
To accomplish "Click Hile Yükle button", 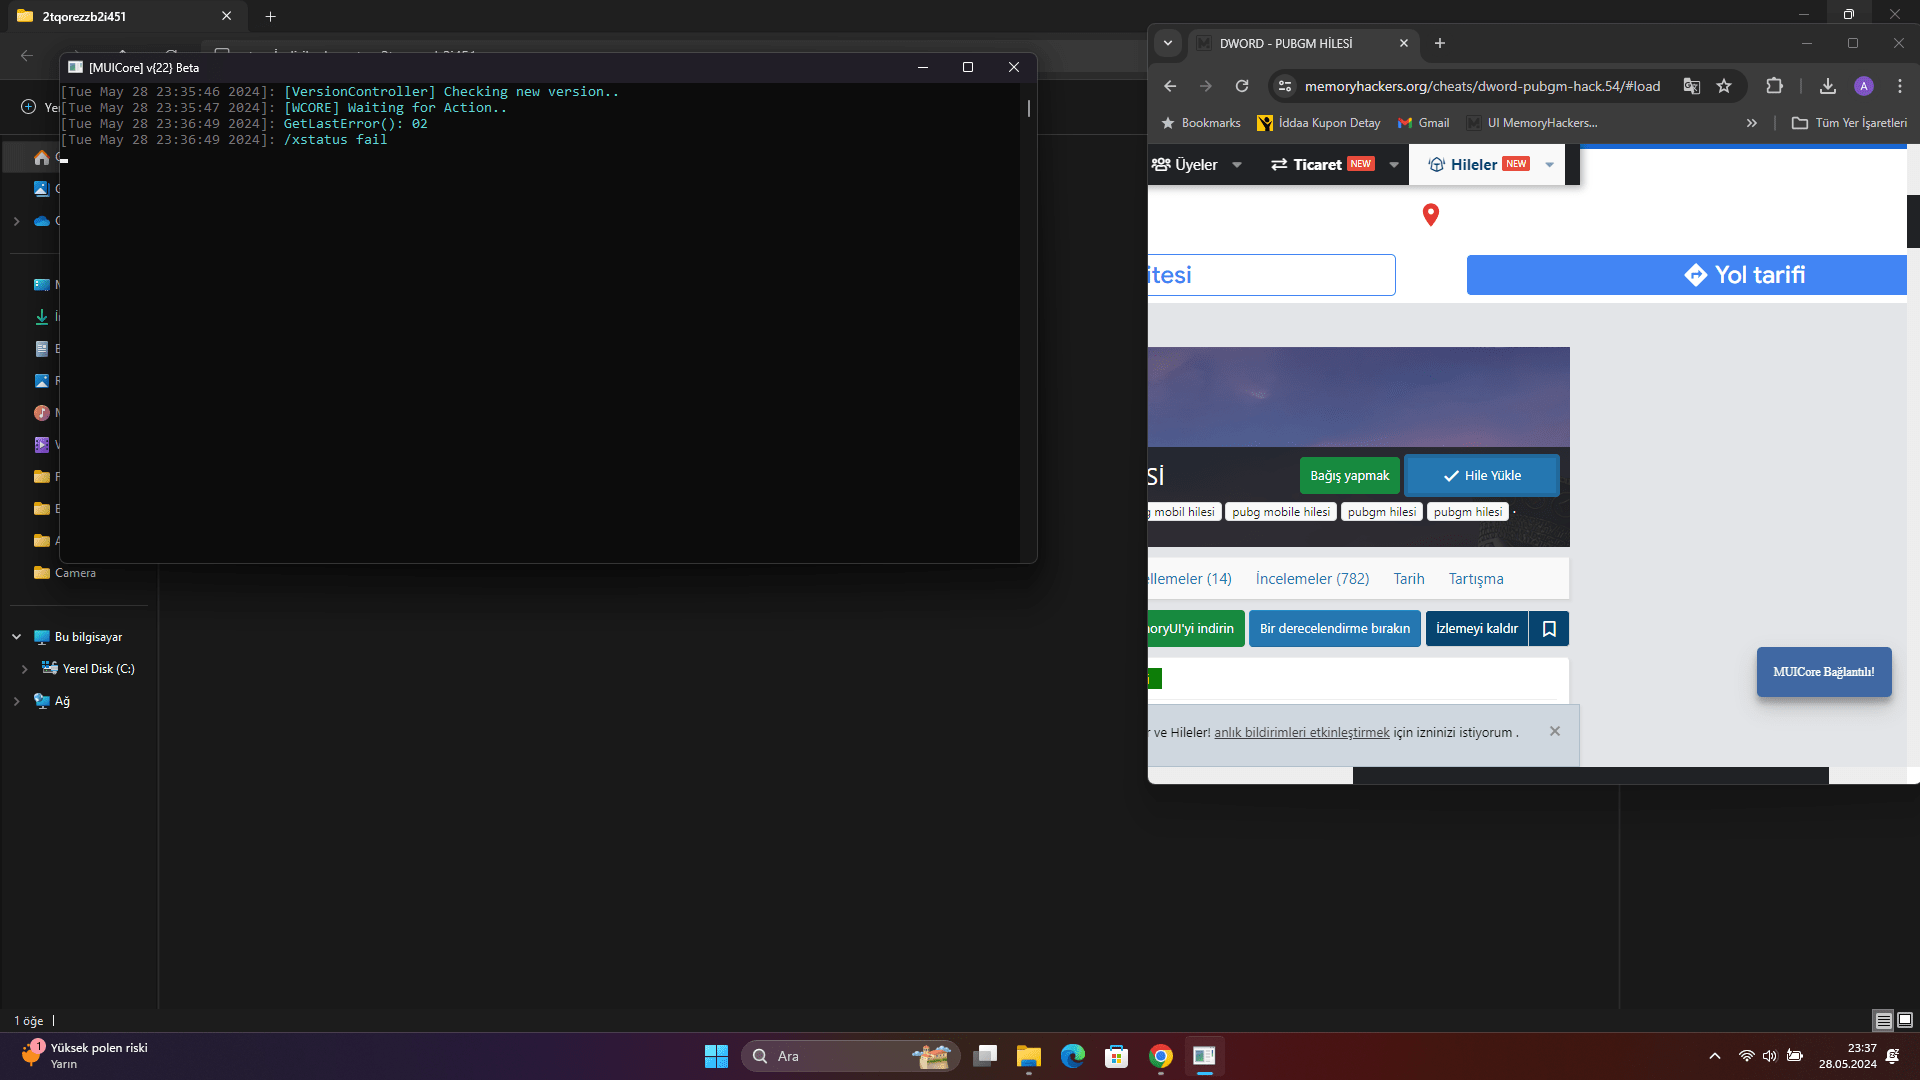I will click(x=1482, y=476).
